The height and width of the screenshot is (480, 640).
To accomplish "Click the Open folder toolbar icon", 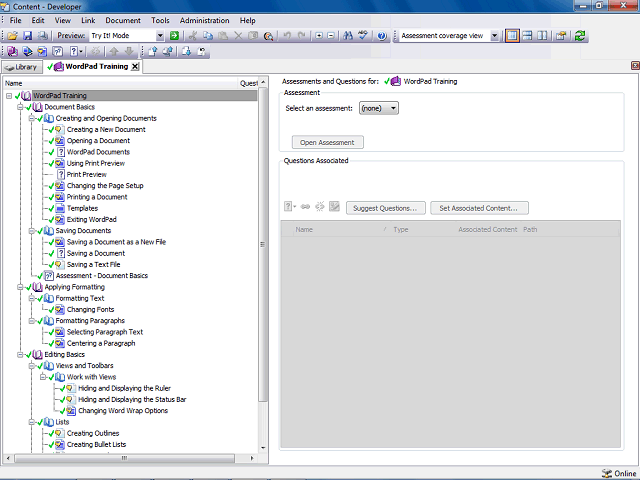I will (12, 36).
